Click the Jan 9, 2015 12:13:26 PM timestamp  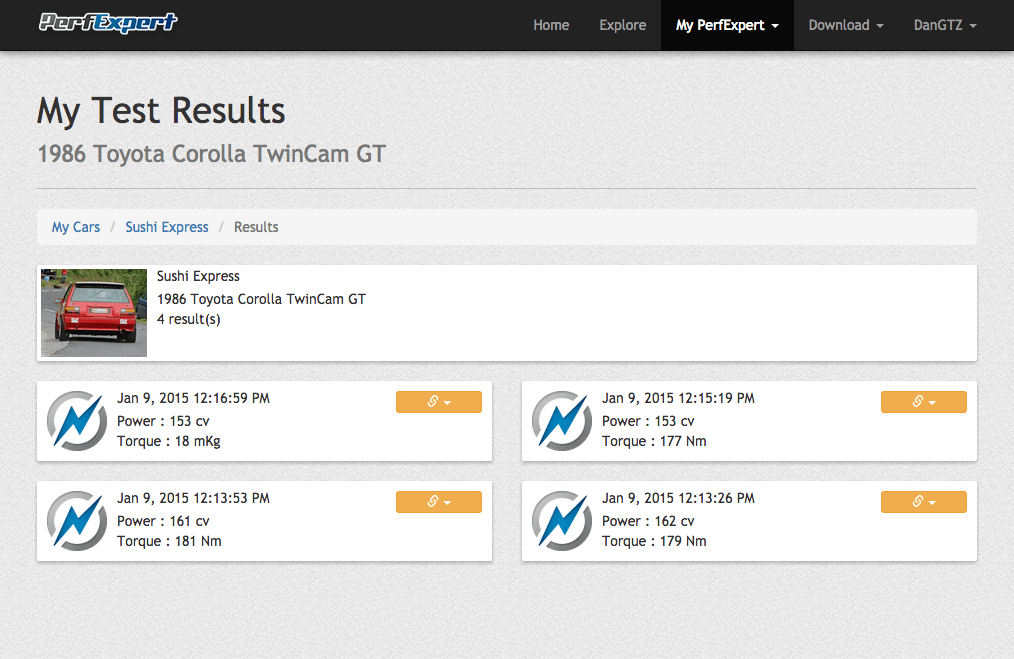tap(678, 499)
